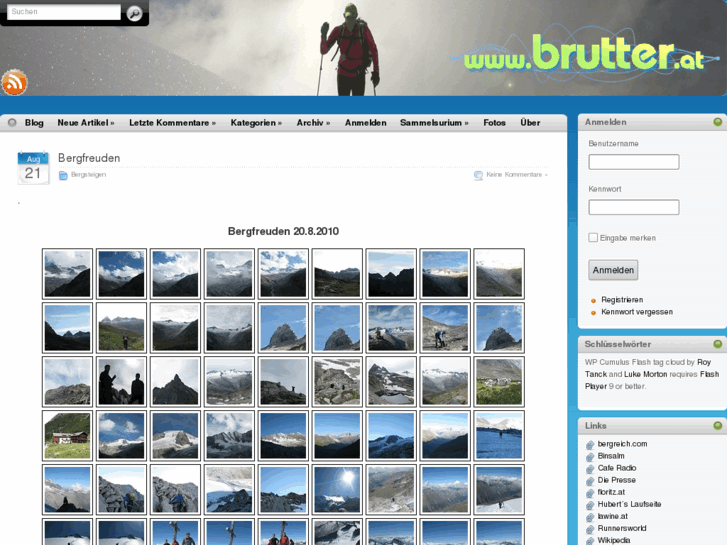
Task: Focus the Benutzername input field
Action: [x=634, y=162]
